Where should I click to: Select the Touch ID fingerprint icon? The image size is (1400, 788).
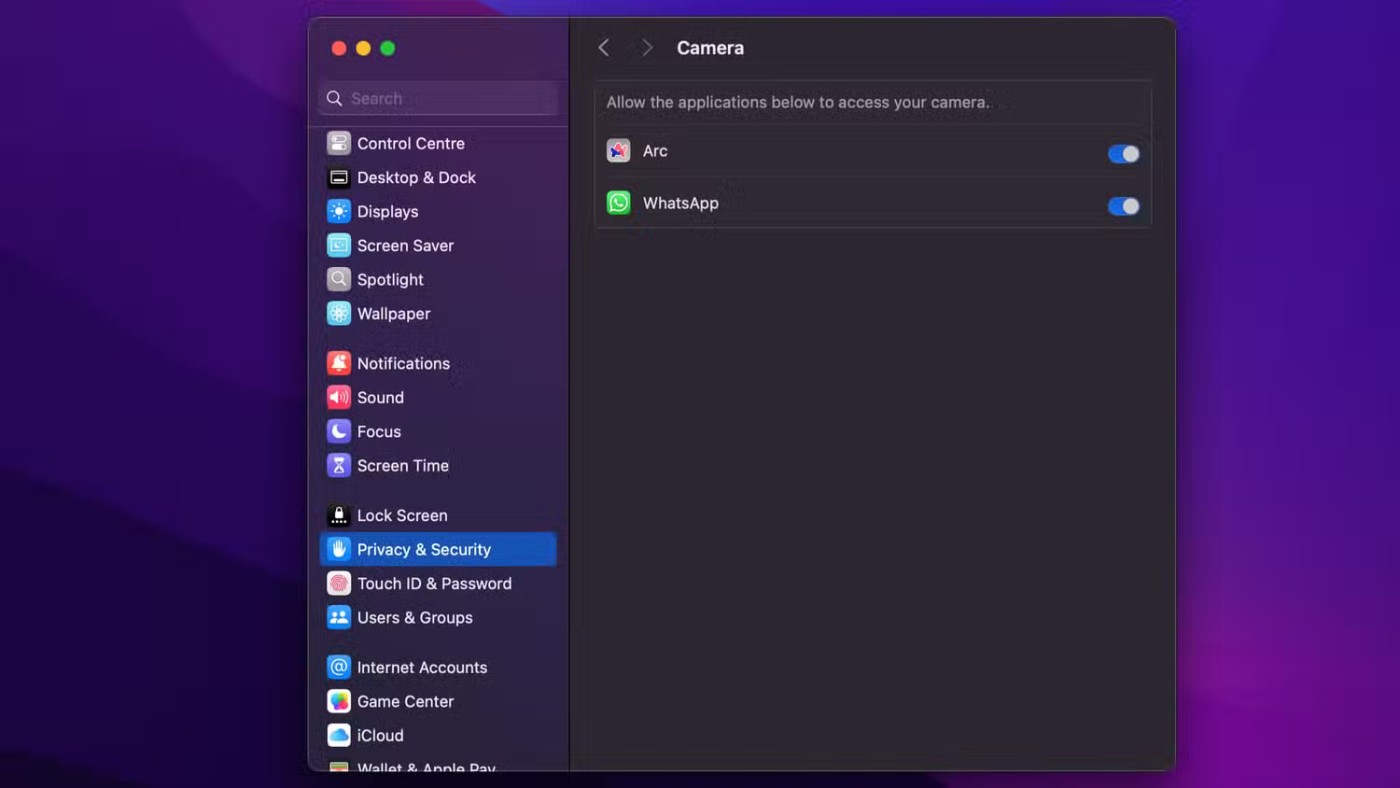click(x=339, y=583)
